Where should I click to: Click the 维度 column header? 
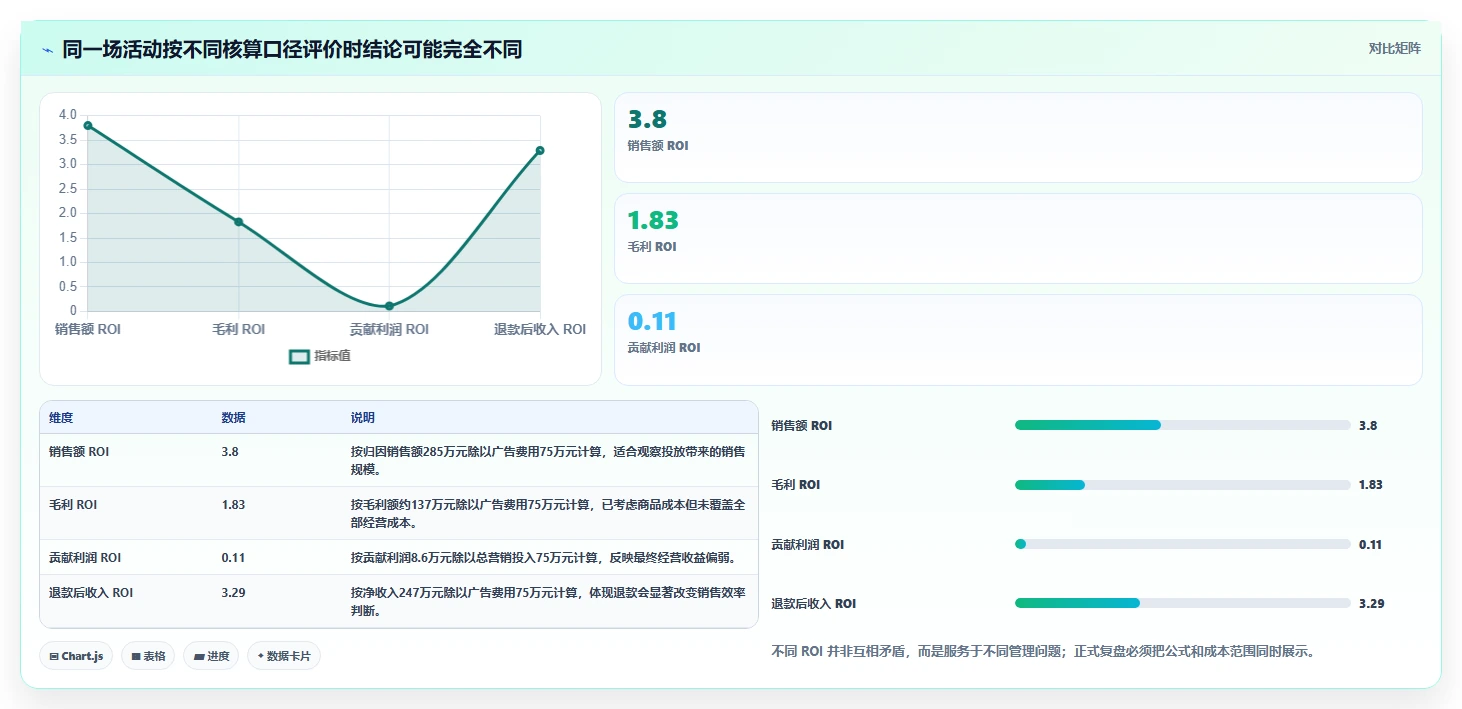pyautogui.click(x=61, y=417)
